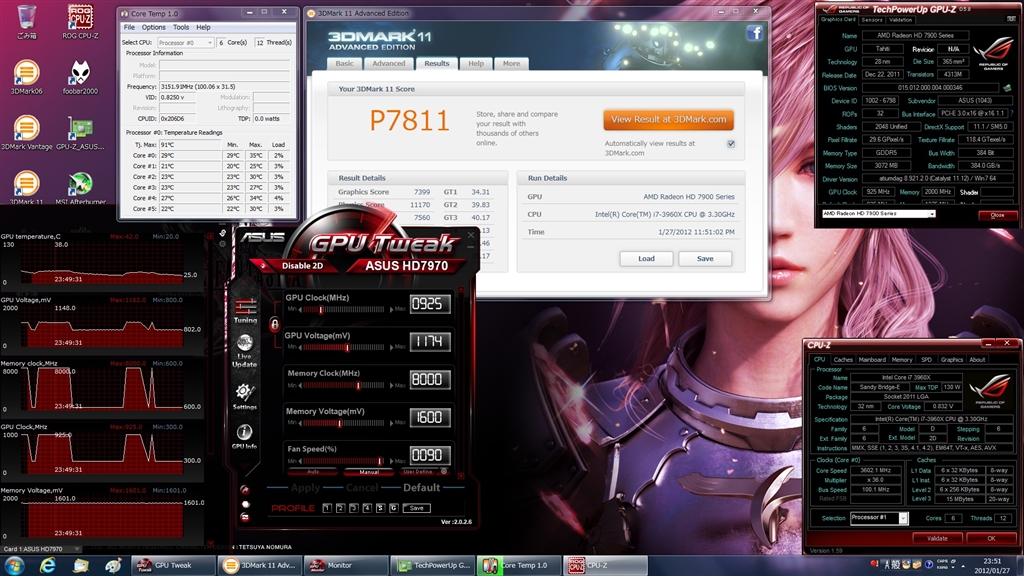Click the GPU Clock value field 0925
This screenshot has width=1024, height=576.
430,304
